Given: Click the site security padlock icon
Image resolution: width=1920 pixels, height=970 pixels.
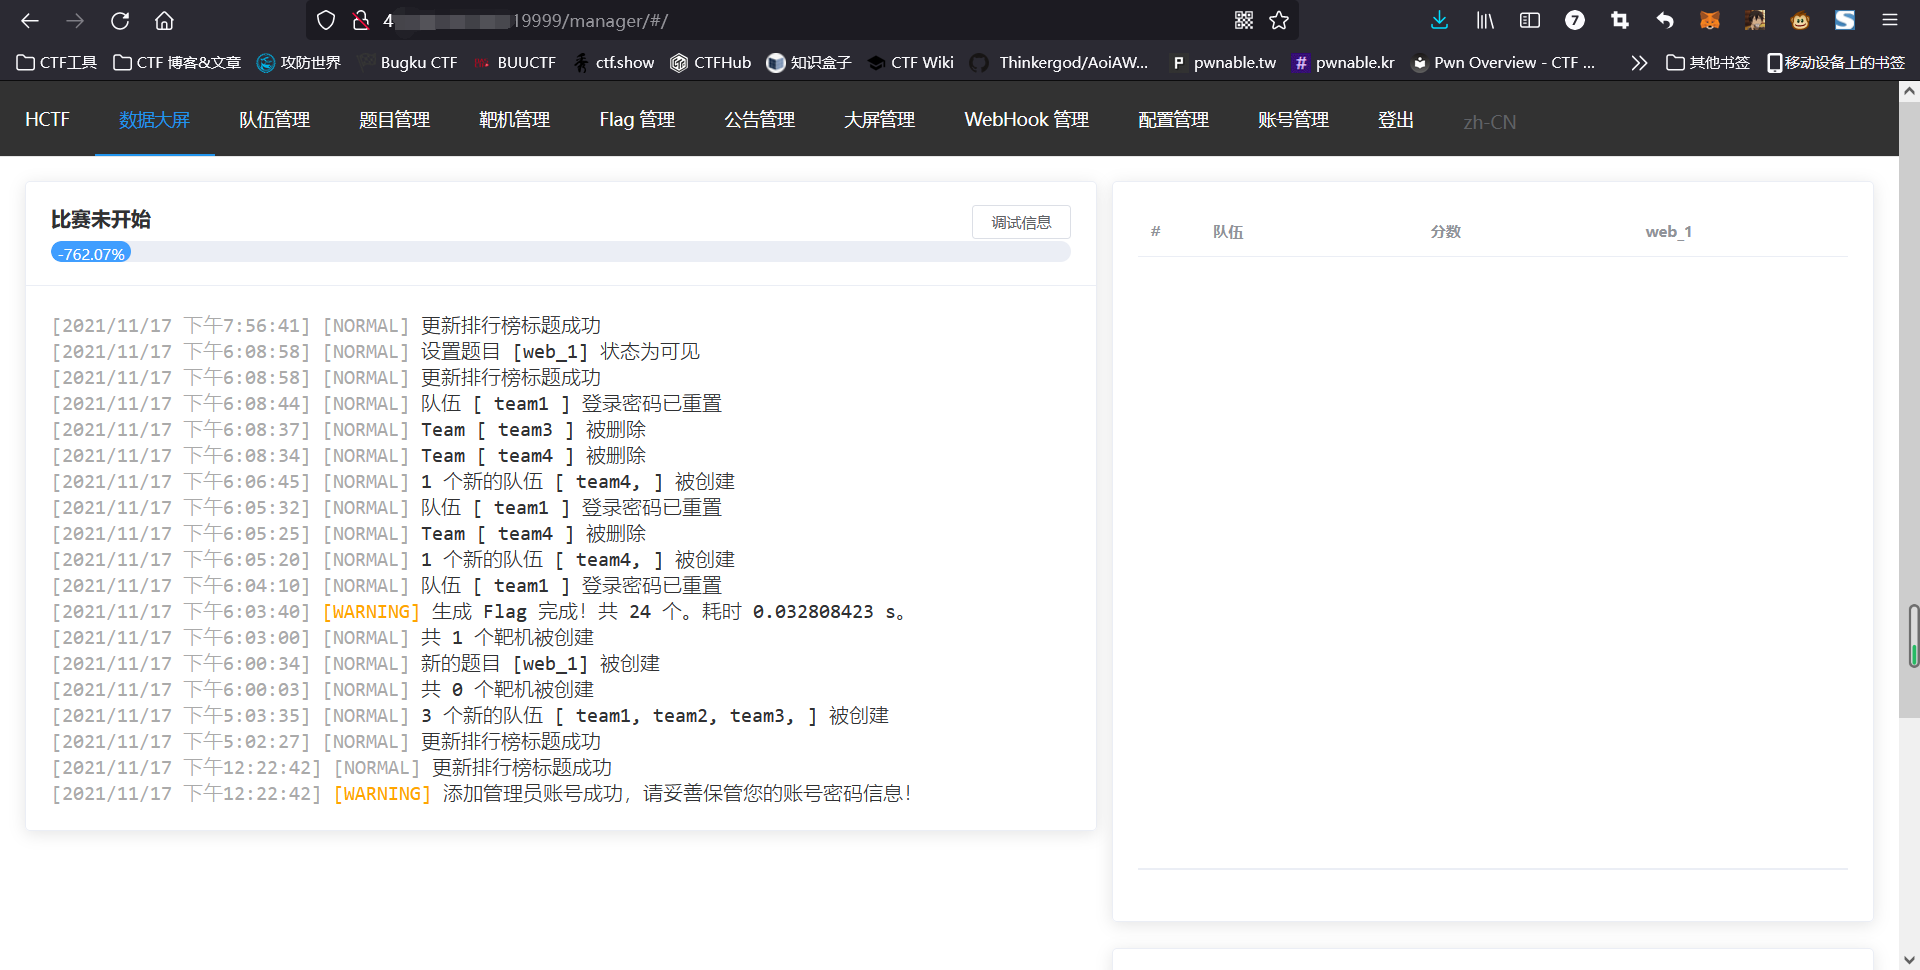Looking at the screenshot, I should [x=360, y=20].
